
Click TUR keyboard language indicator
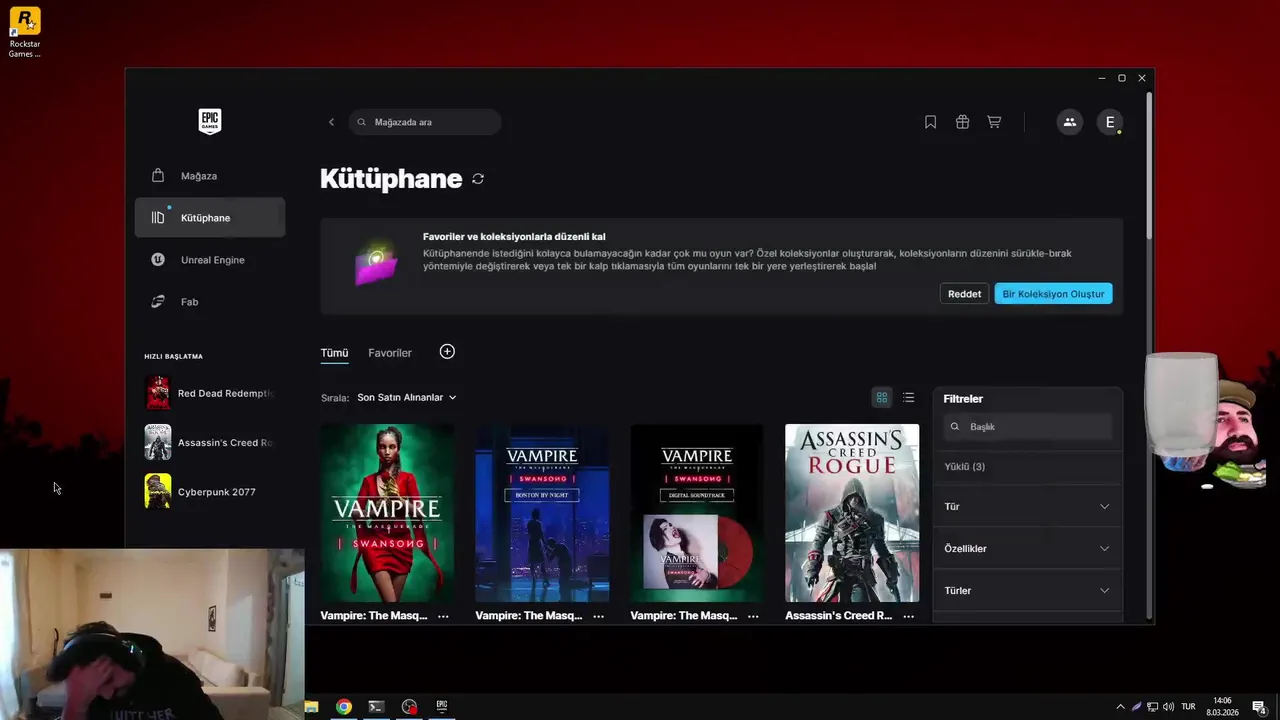coord(1189,707)
